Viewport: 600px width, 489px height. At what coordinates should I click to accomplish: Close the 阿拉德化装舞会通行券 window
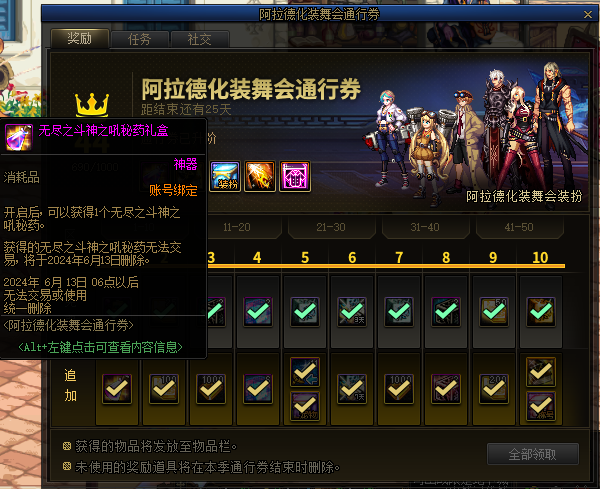[x=588, y=15]
